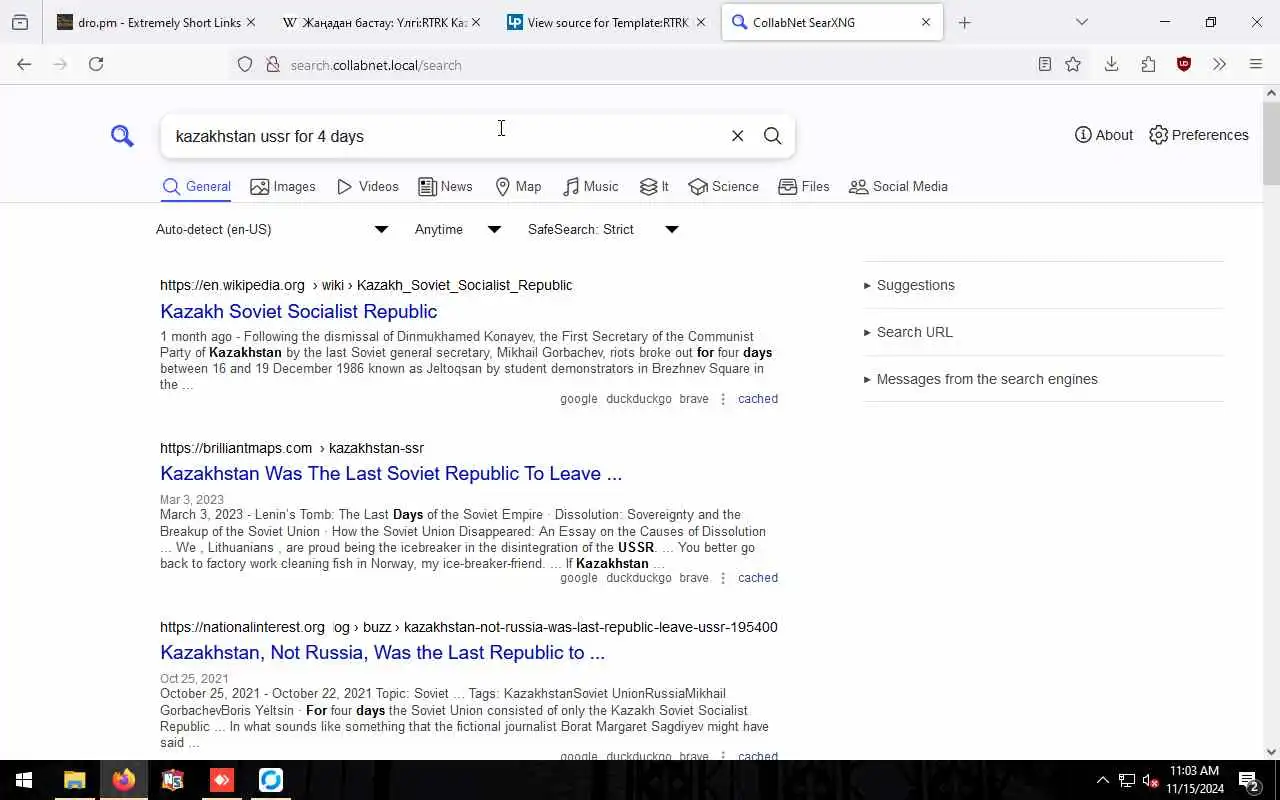Open Kazakhstan, Not Russia result link
The image size is (1280, 800).
pyautogui.click(x=382, y=652)
